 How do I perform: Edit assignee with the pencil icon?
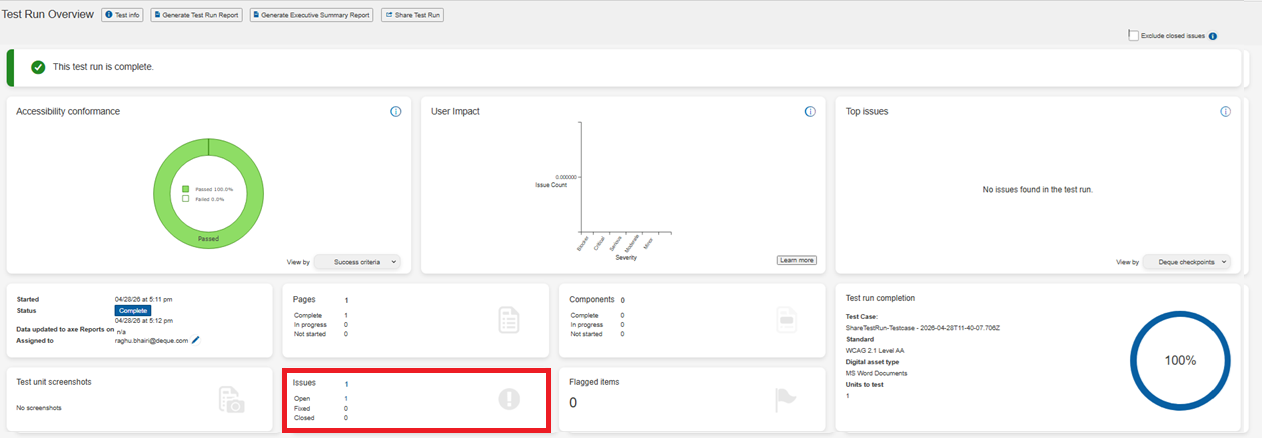(x=196, y=340)
